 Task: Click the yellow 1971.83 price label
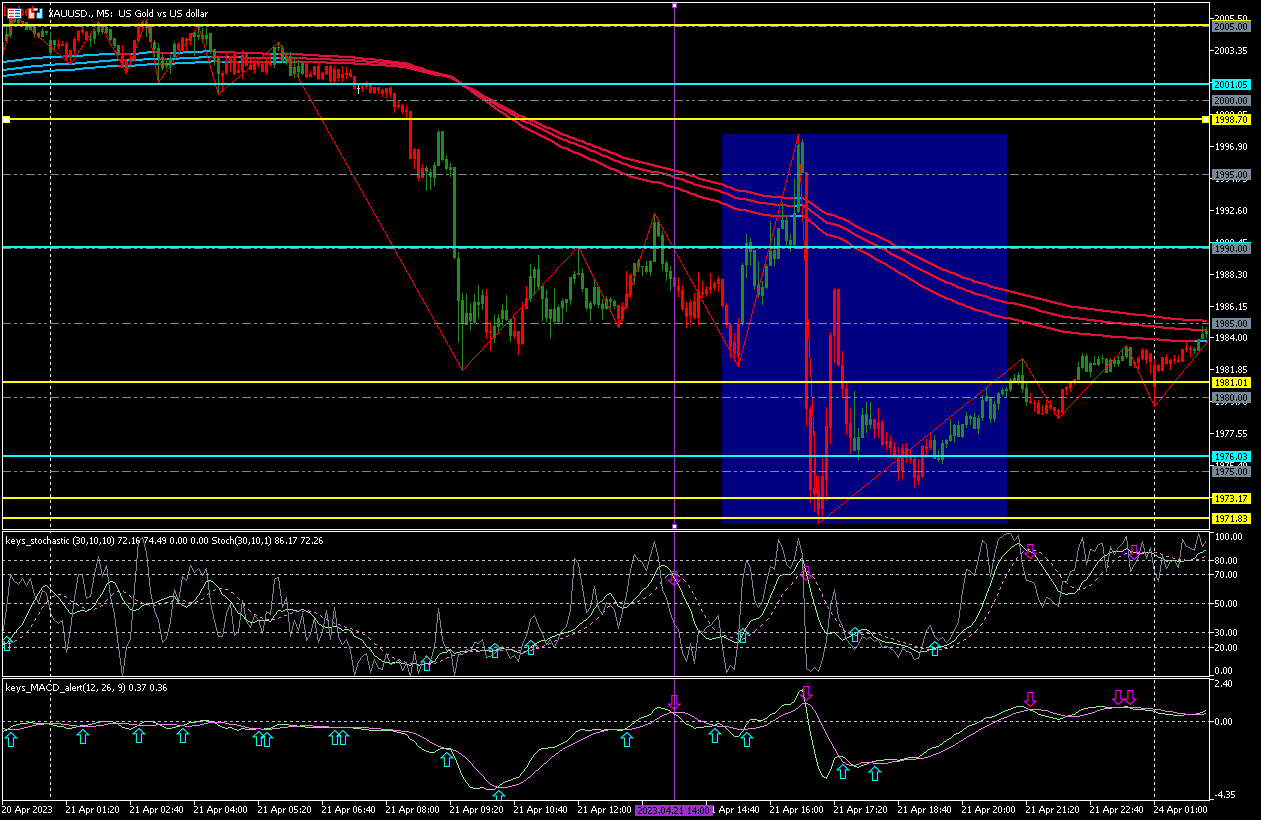tap(1230, 518)
